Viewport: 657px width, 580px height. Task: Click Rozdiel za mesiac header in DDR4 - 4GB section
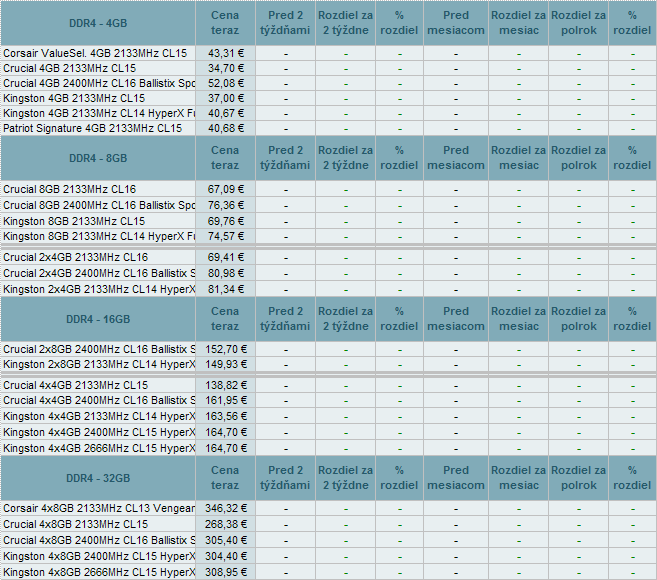tap(518, 23)
